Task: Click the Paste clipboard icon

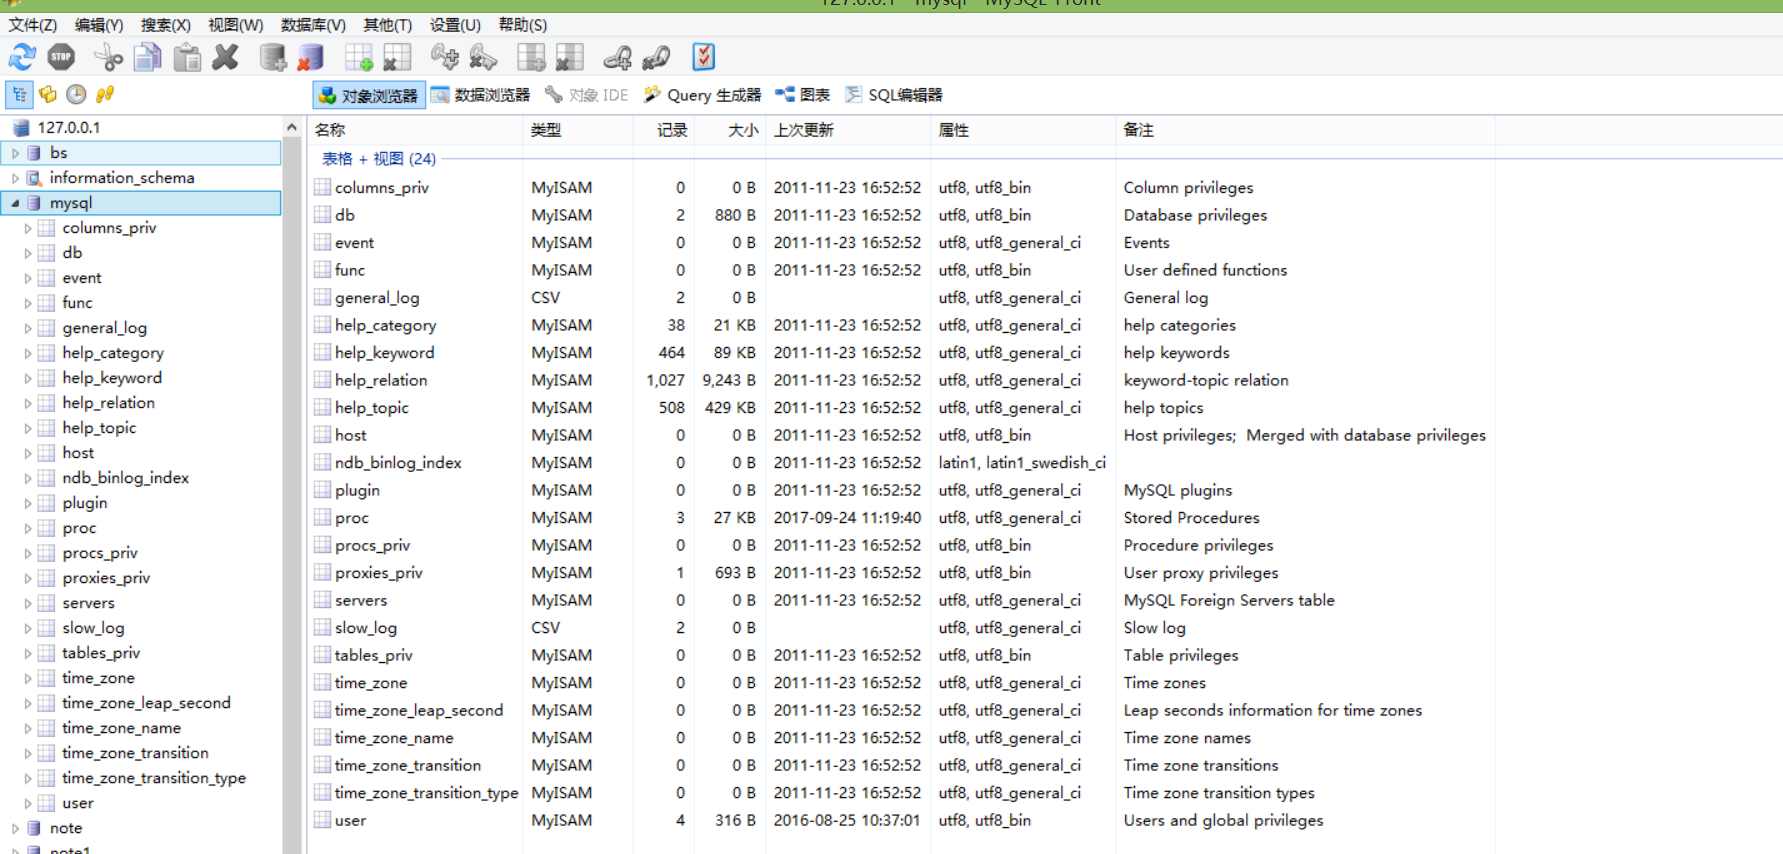Action: 187,58
